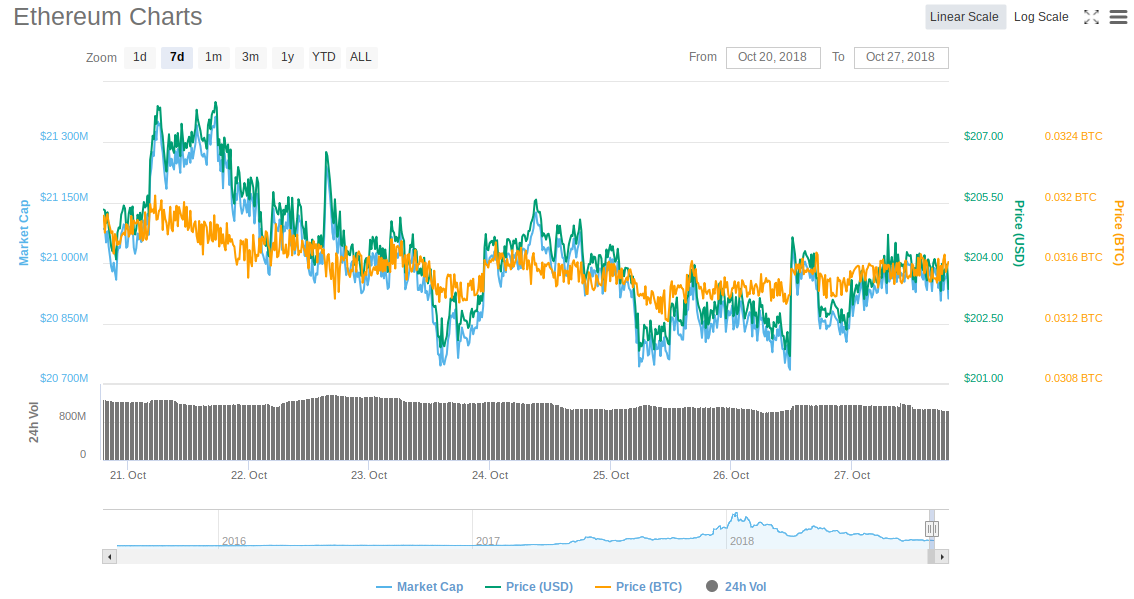Click the '25. Oct' axis label
This screenshot has width=1134, height=599.
click(610, 475)
